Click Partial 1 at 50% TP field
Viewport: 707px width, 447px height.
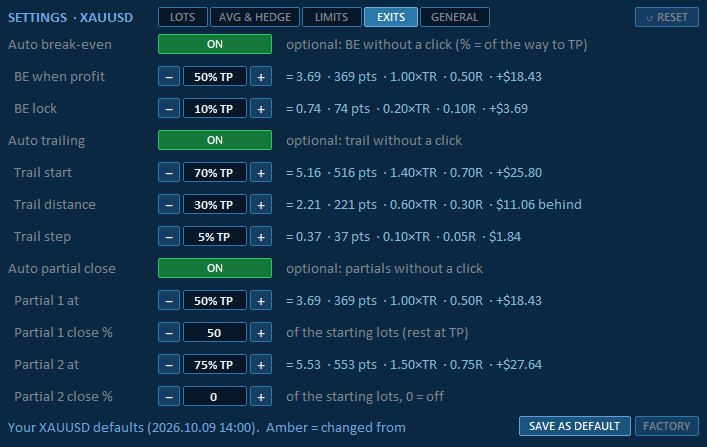point(215,300)
